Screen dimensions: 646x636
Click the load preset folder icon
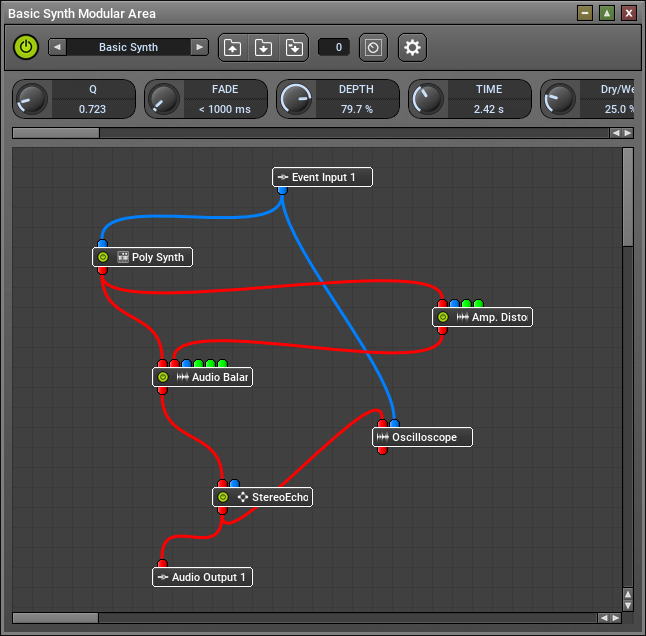[x=232, y=47]
